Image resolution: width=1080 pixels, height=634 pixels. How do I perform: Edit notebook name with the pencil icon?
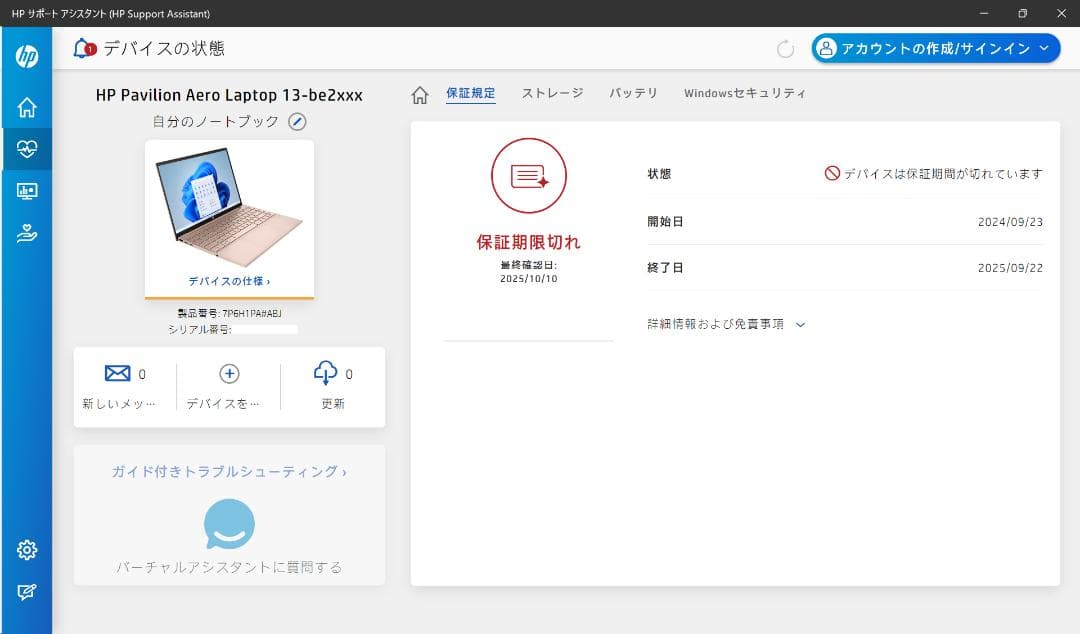(295, 121)
